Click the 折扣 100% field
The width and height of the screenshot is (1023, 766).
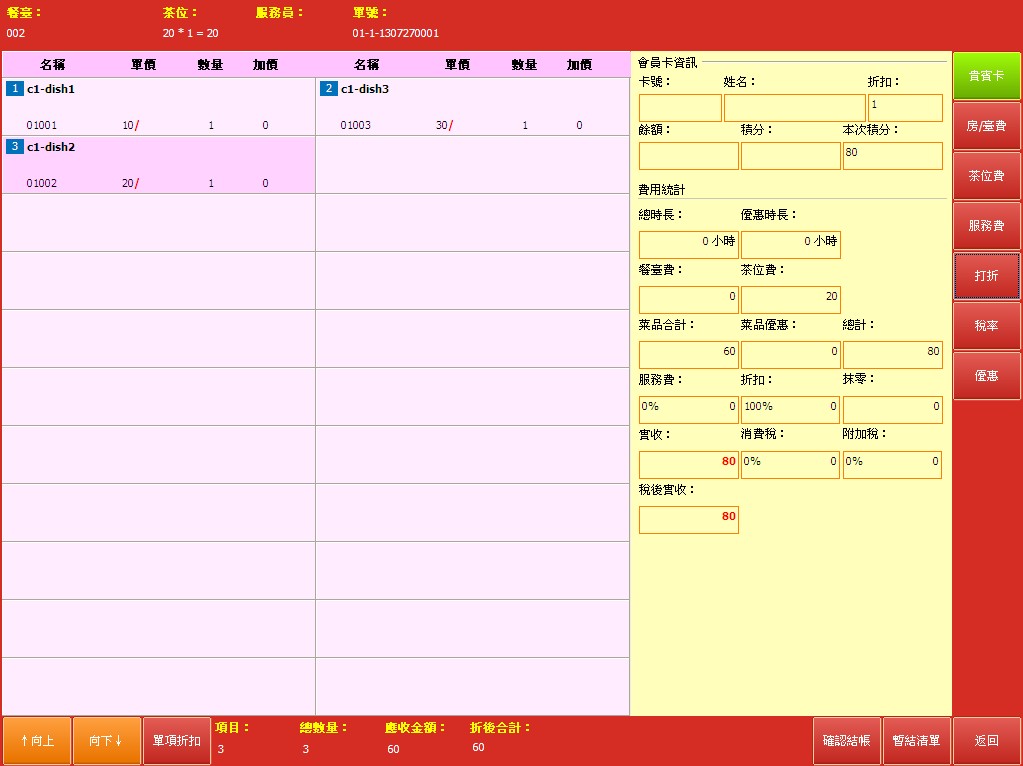point(790,410)
